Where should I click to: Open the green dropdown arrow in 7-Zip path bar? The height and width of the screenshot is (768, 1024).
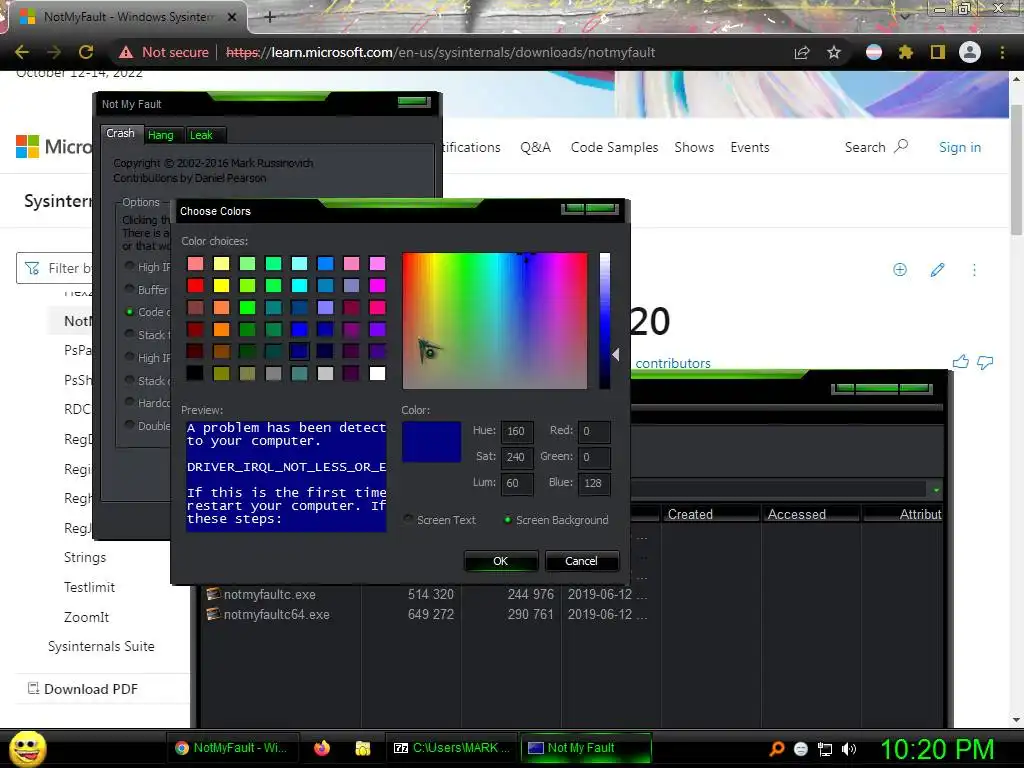point(936,490)
